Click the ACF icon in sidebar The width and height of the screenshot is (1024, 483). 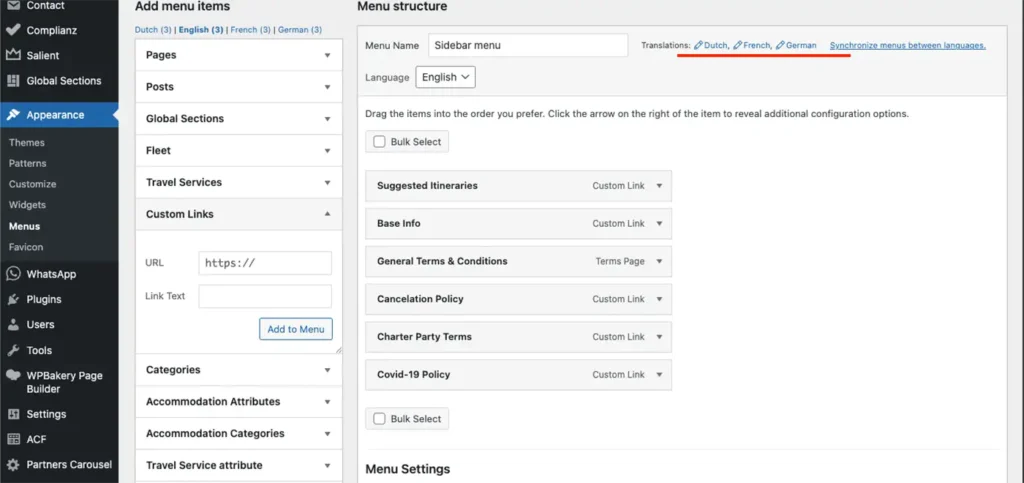[x=12, y=439]
